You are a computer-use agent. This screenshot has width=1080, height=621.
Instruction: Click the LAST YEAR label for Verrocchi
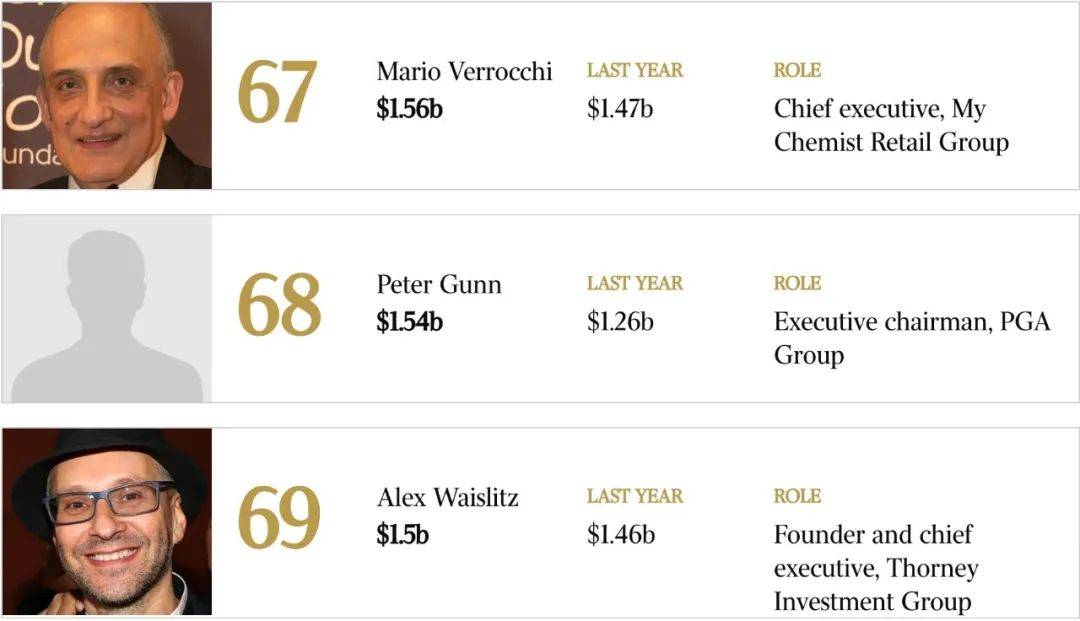point(635,70)
